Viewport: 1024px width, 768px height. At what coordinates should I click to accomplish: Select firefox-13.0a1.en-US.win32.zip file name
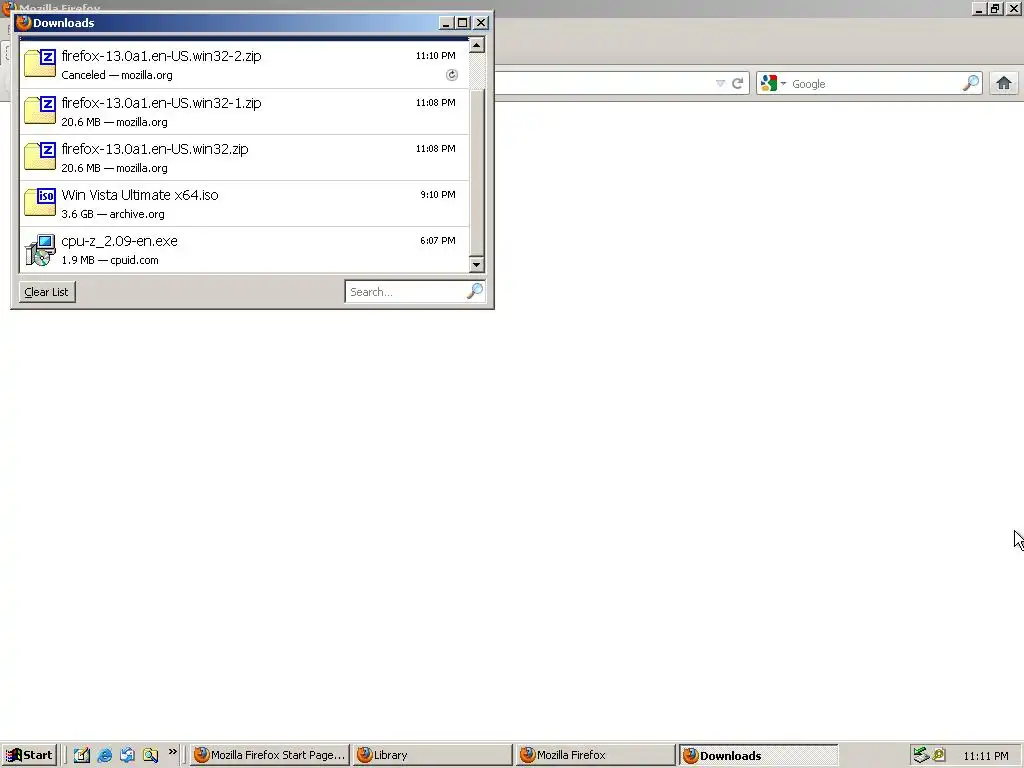tap(155, 149)
